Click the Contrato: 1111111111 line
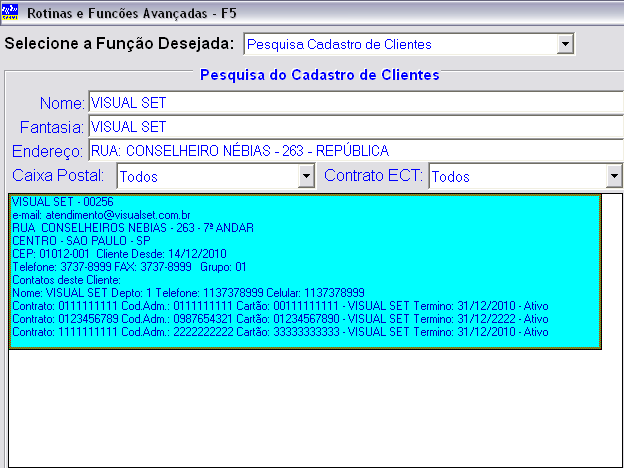Image resolution: width=624 pixels, height=468 pixels. point(280,332)
